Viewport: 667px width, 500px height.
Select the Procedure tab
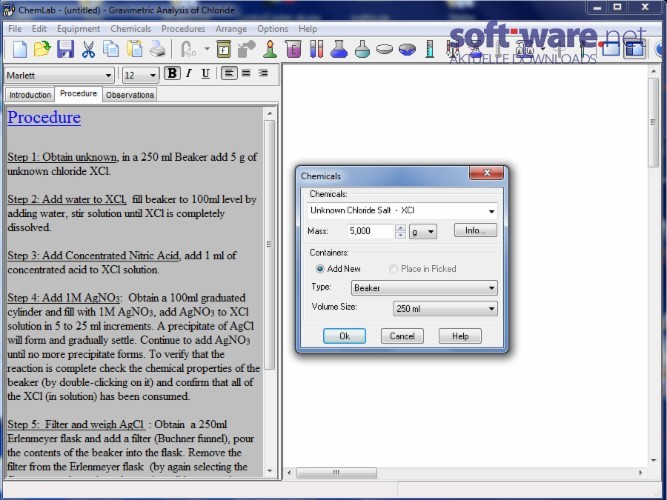[78, 94]
